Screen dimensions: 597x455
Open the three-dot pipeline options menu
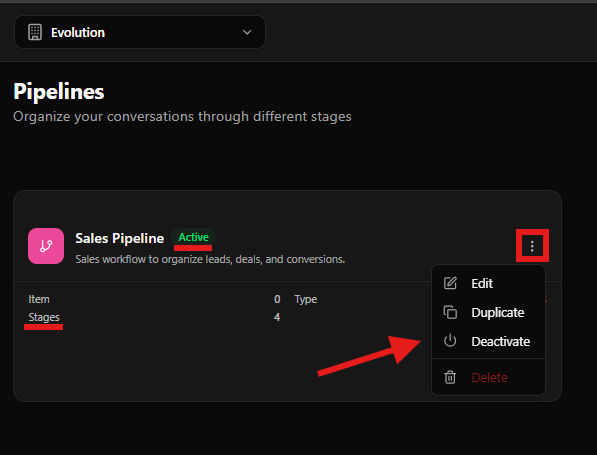click(x=532, y=246)
